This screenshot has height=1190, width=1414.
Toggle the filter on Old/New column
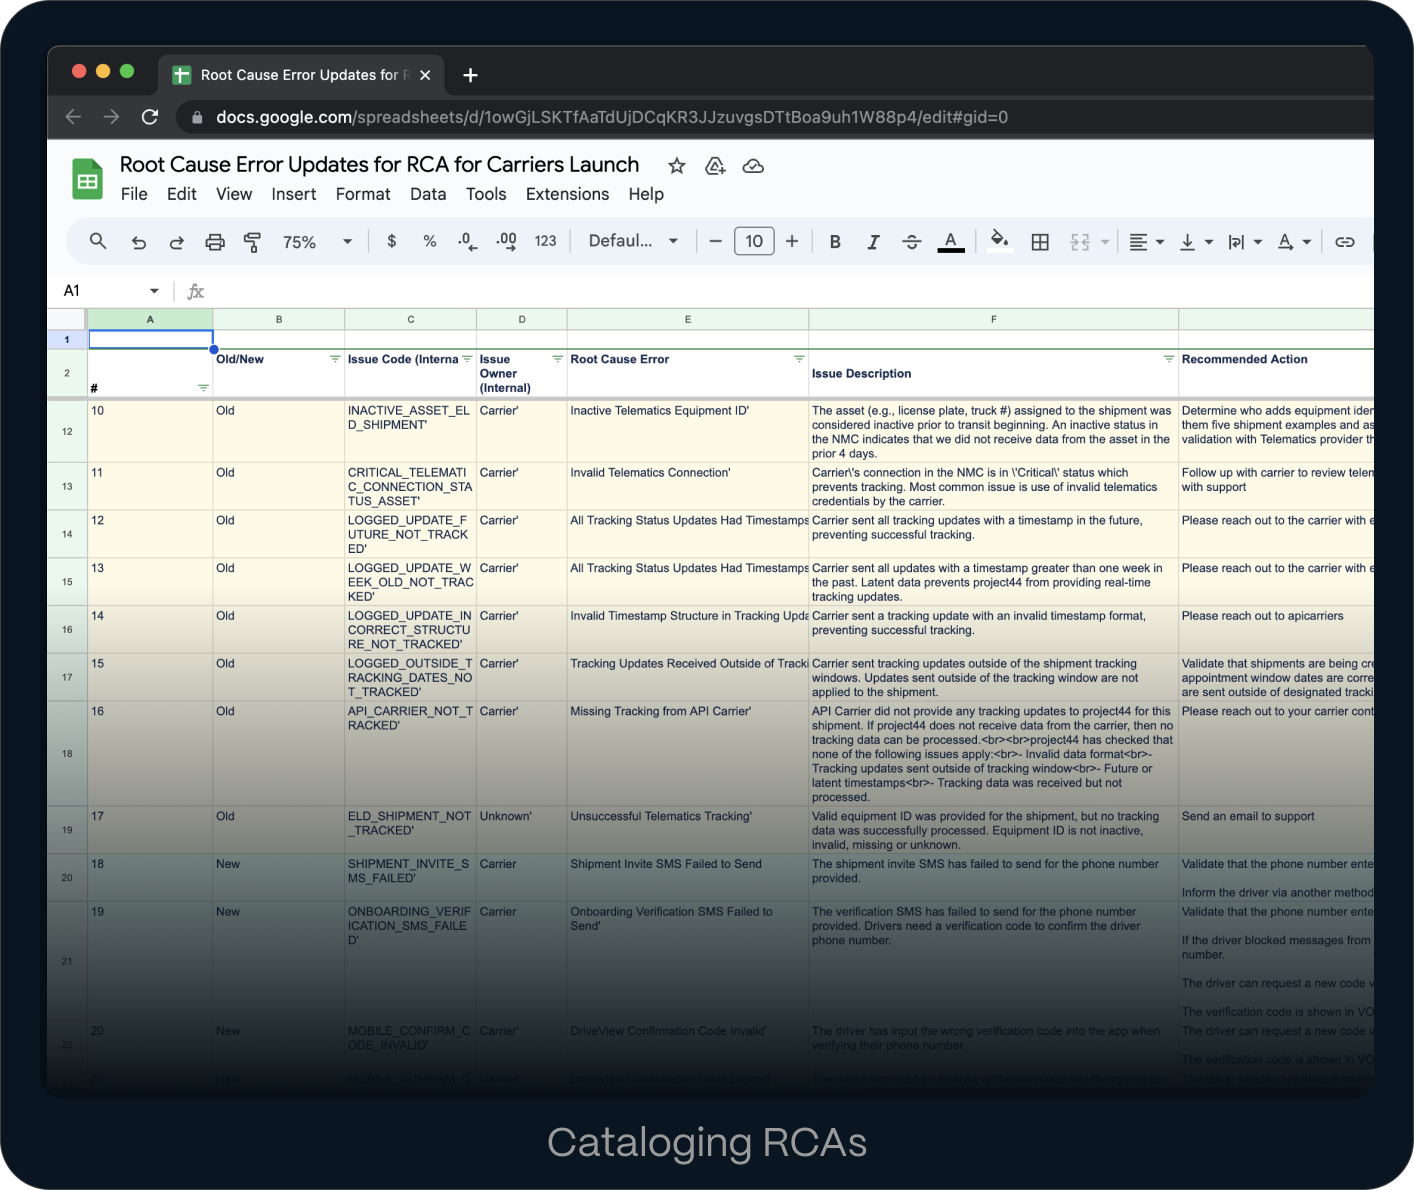pyautogui.click(x=335, y=359)
